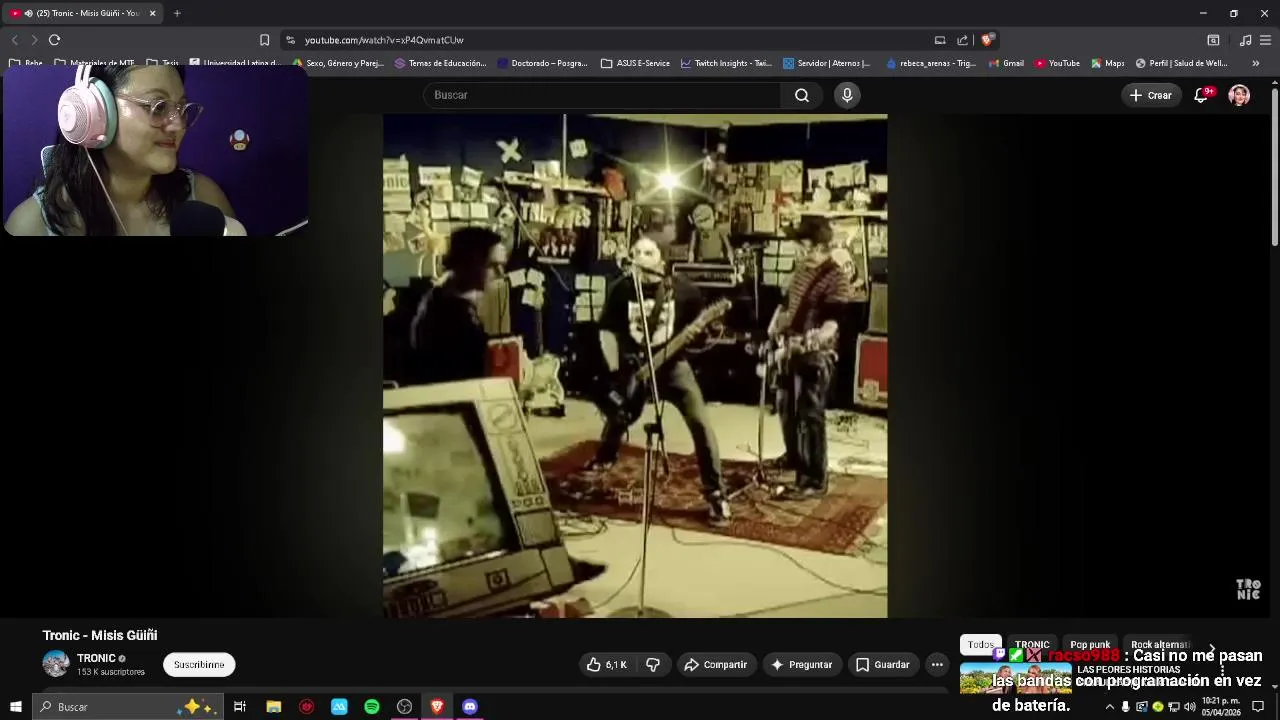1280x720 pixels.
Task: Go forward with the browser forward arrow
Action: [34, 40]
